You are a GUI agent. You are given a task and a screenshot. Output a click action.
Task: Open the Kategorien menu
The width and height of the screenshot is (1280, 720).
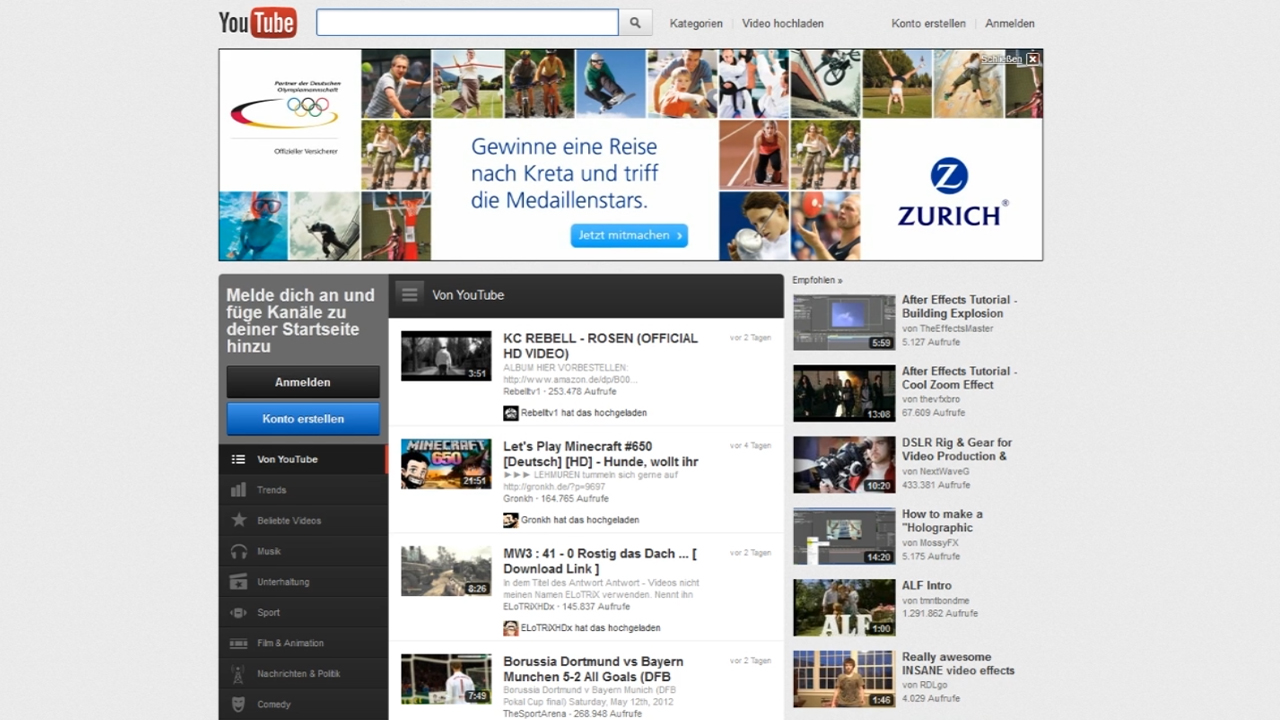(696, 23)
